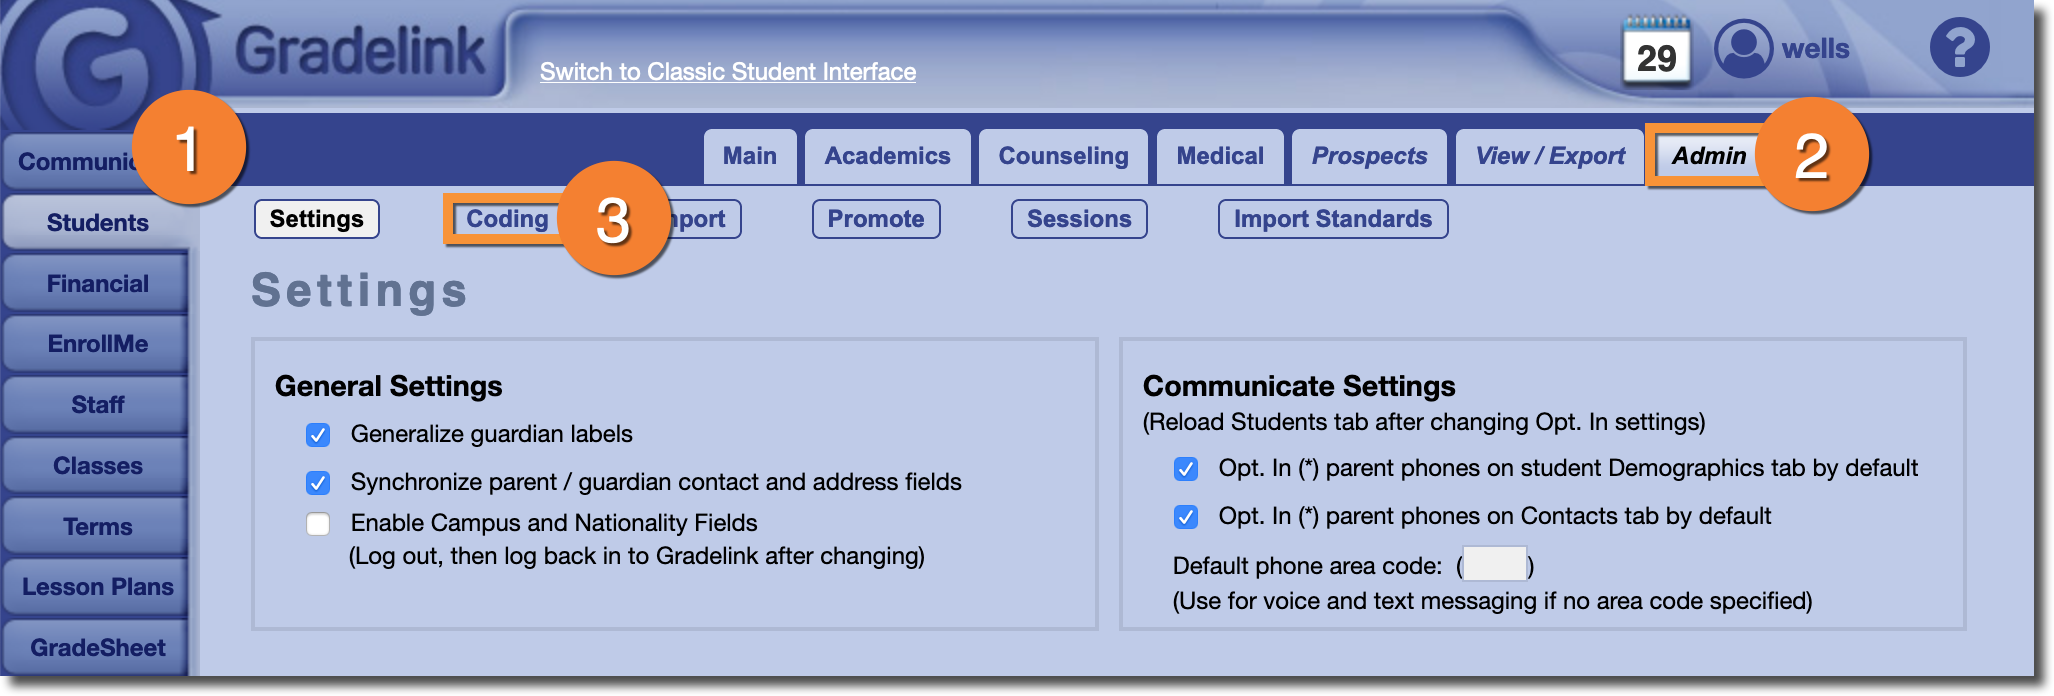Image resolution: width=2054 pixels, height=696 pixels.
Task: Click the Coding button
Action: pyautogui.click(x=507, y=219)
